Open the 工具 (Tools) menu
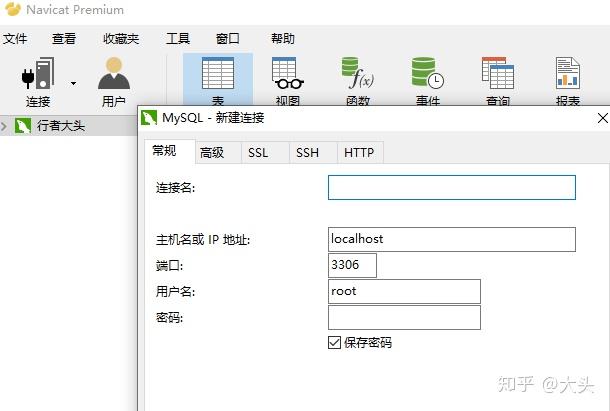610x411 pixels. pos(178,39)
